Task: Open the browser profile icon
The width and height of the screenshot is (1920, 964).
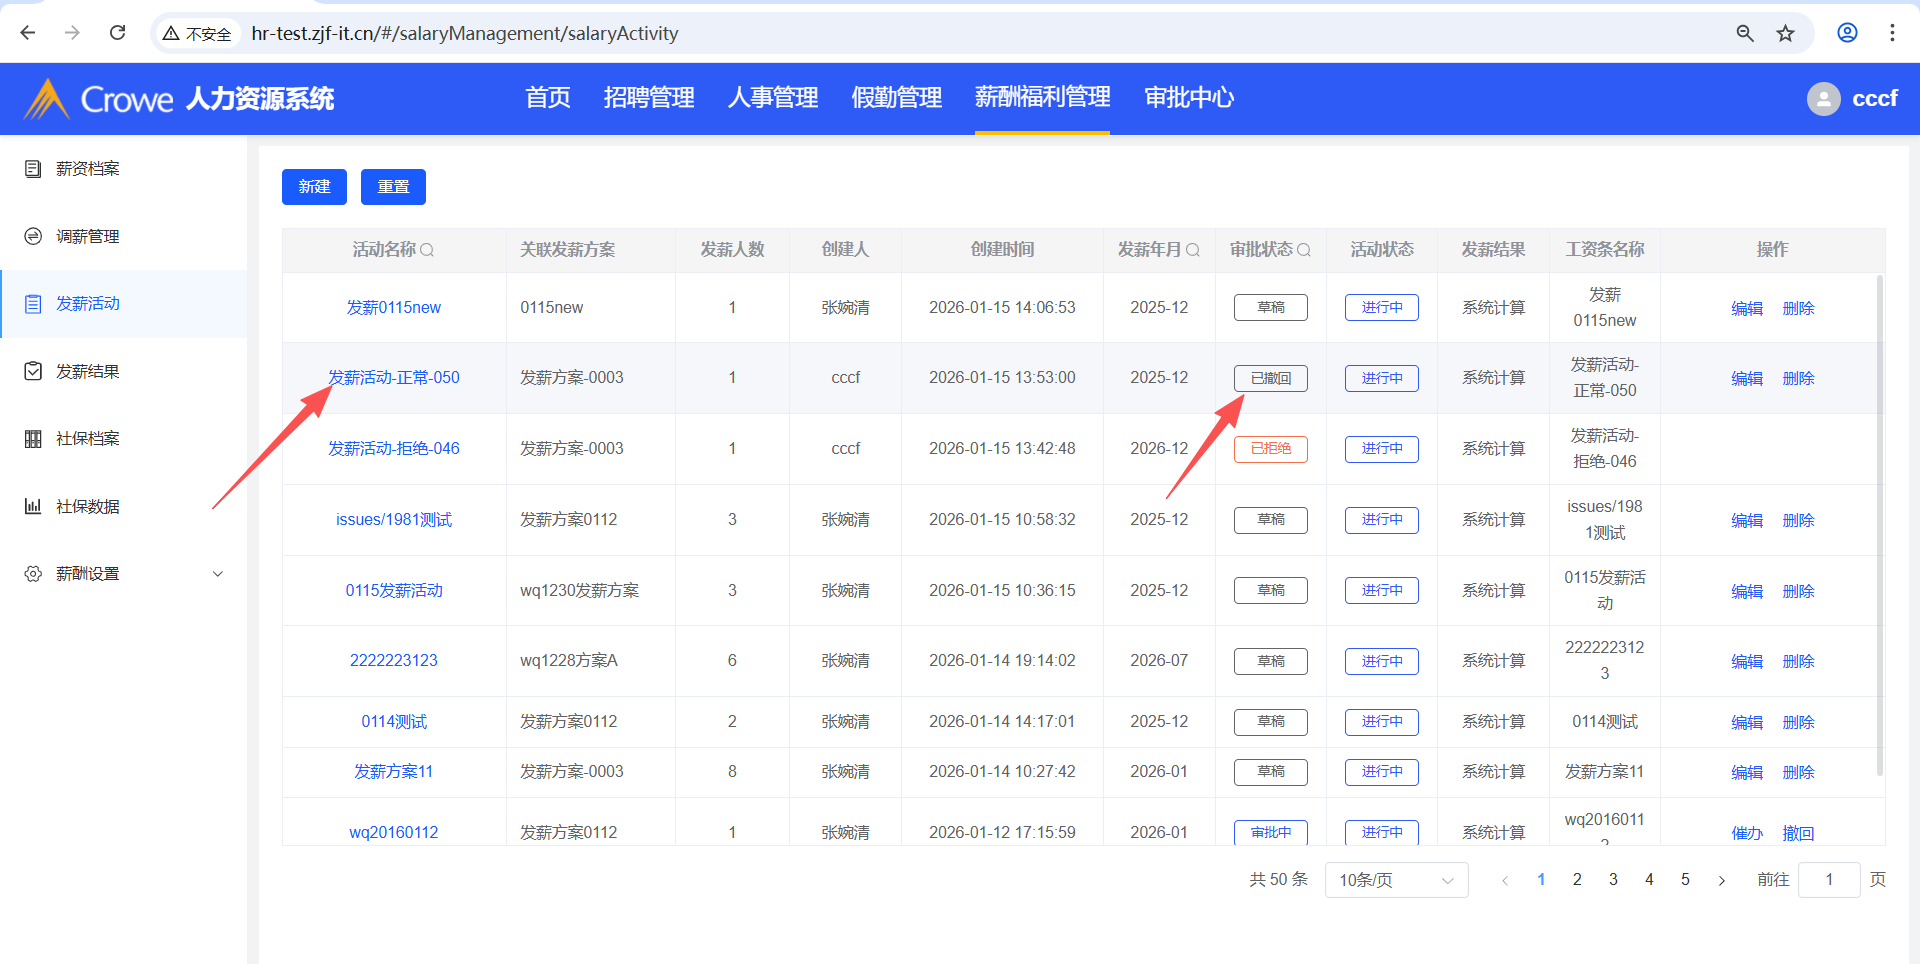Action: point(1847,33)
